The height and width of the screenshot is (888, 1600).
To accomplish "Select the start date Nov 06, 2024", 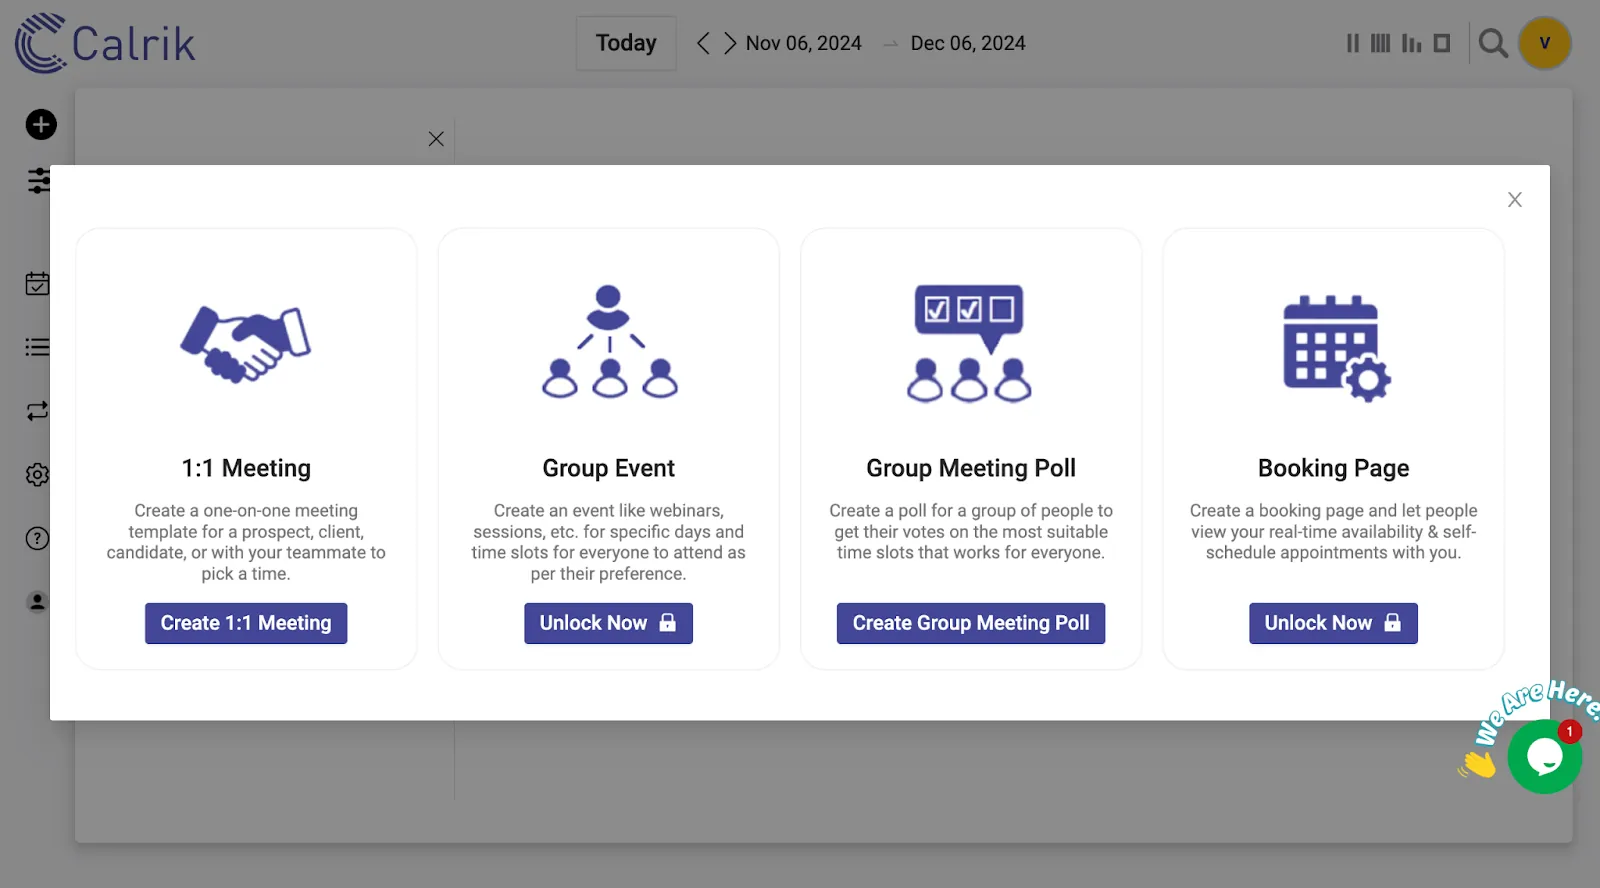I will pyautogui.click(x=803, y=43).
